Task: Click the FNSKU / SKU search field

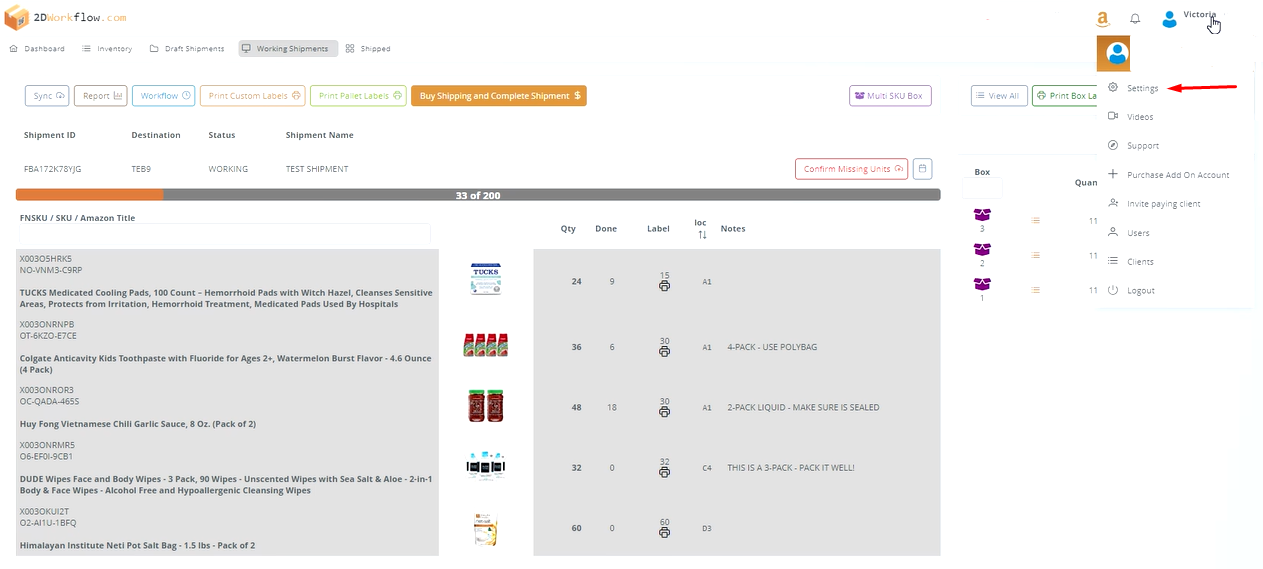Action: coord(225,233)
